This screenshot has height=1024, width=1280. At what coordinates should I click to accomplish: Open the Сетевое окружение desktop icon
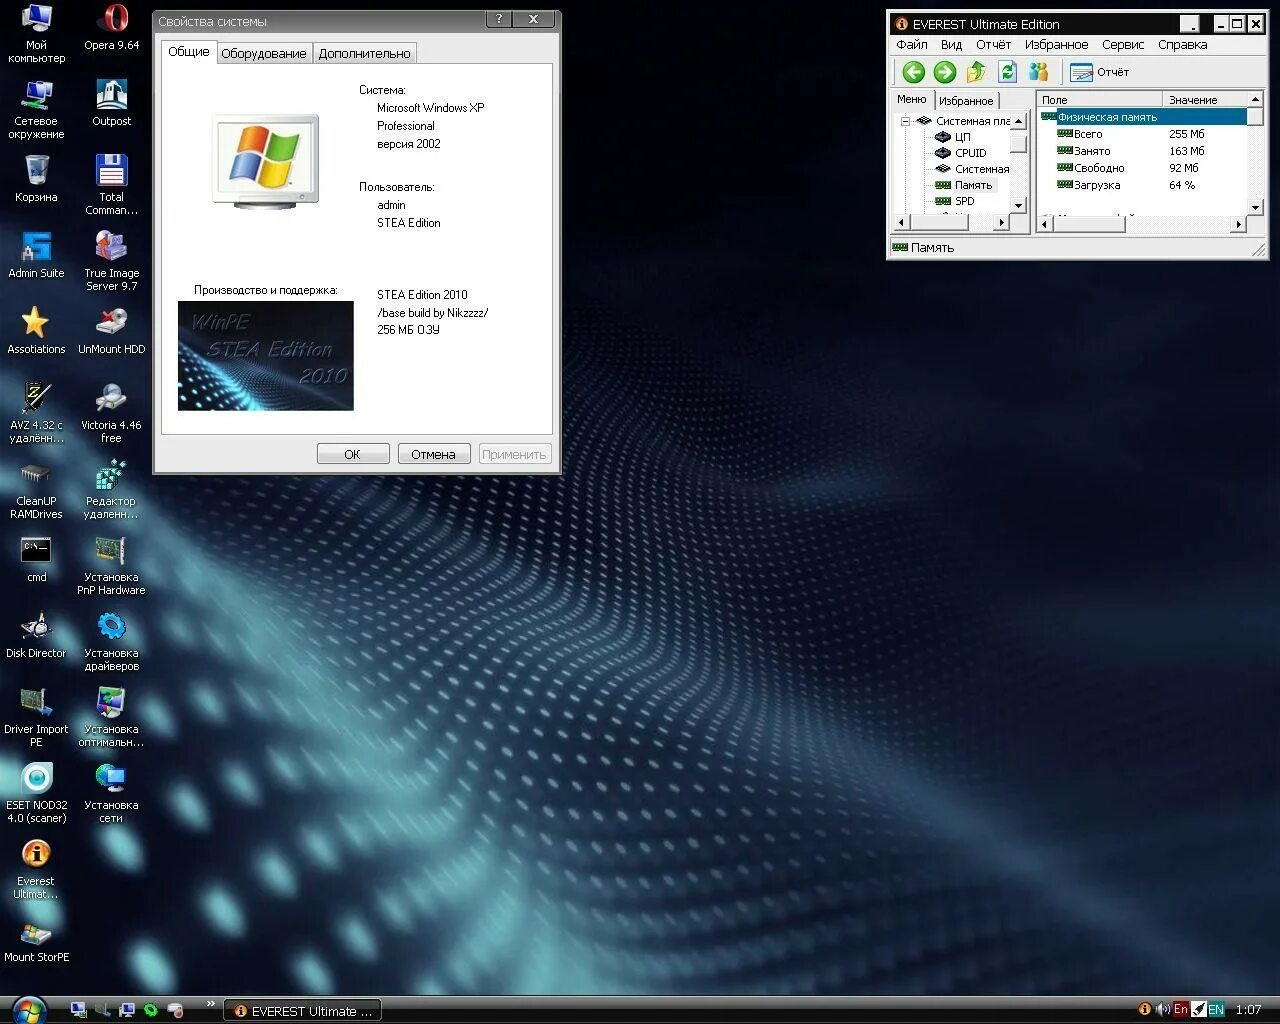point(36,110)
